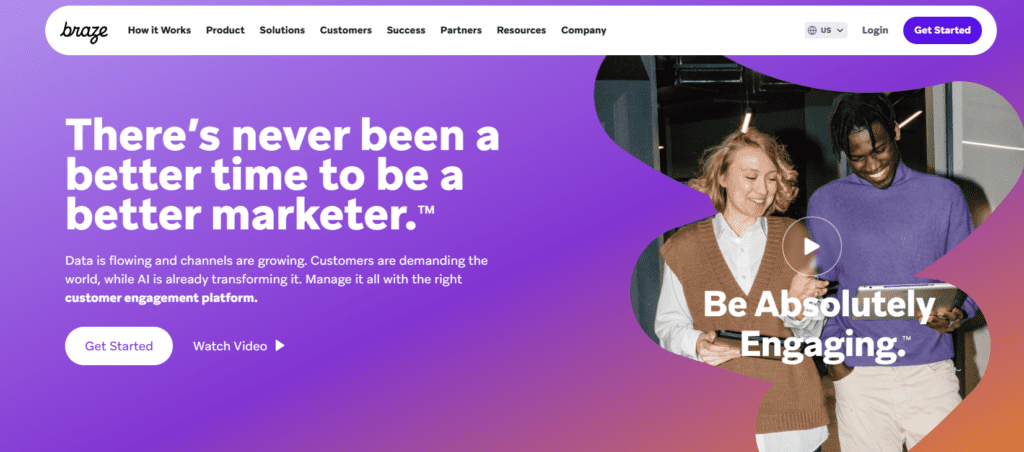This screenshot has width=1024, height=452.
Task: Open the Product menu
Action: pos(225,30)
